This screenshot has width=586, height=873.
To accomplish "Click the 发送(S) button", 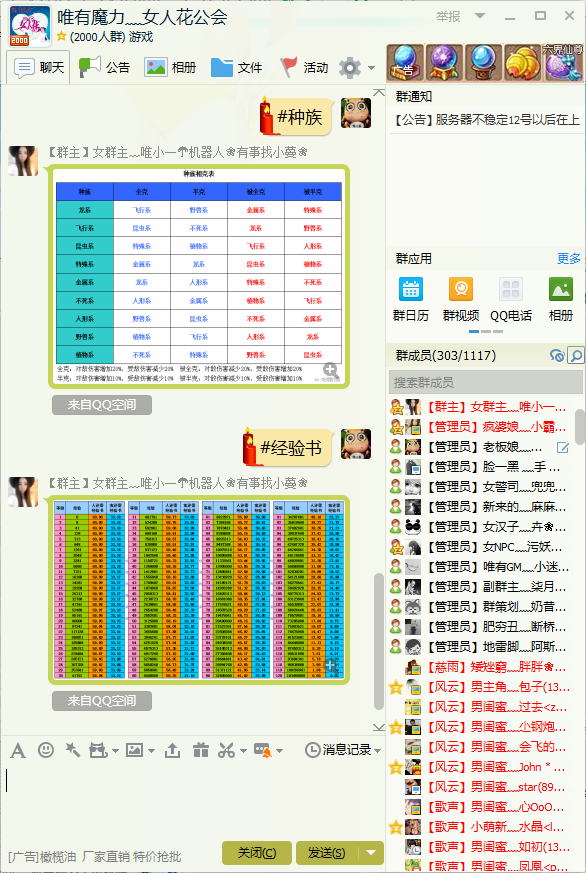I will point(328,852).
